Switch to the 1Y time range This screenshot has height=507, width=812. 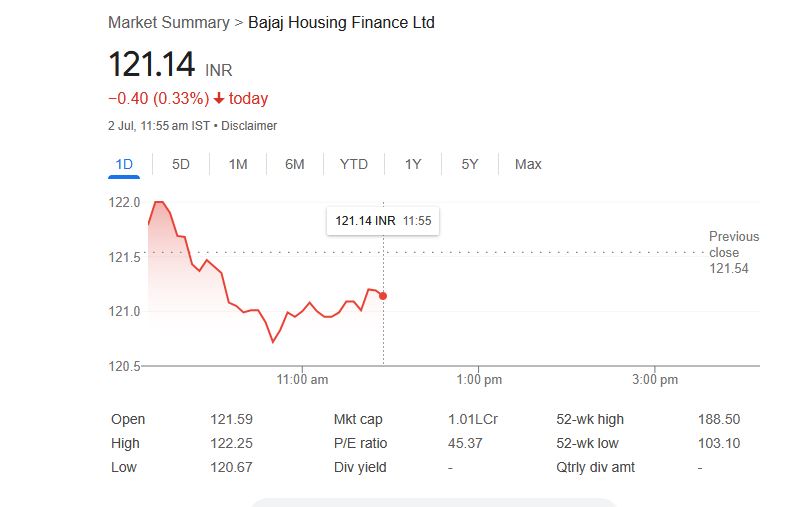(413, 164)
